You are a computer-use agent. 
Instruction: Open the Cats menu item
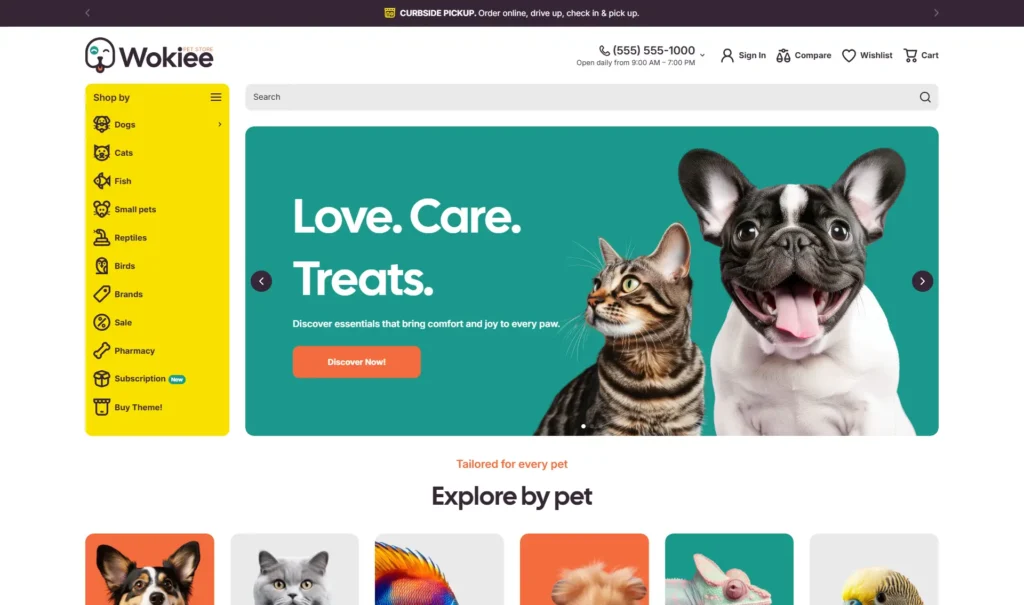[123, 153]
